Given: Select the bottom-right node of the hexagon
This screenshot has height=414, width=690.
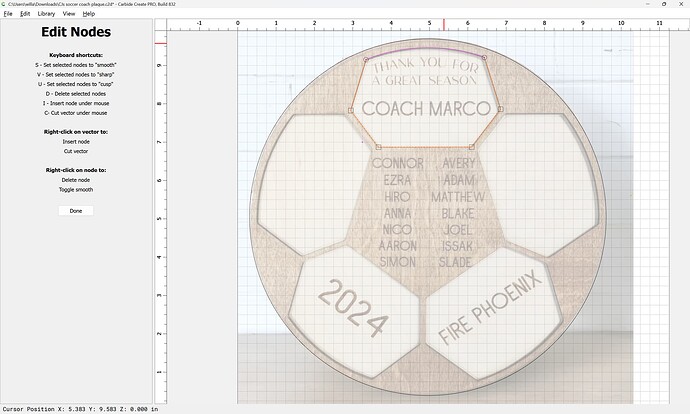Looking at the screenshot, I should [x=472, y=147].
